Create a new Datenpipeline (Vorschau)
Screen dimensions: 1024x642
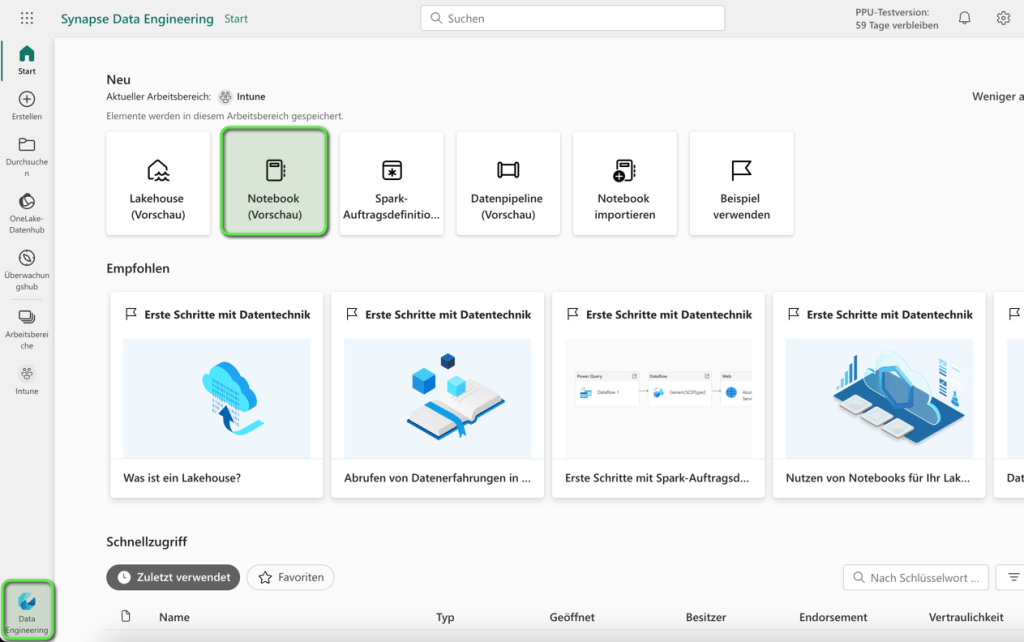[x=508, y=184]
